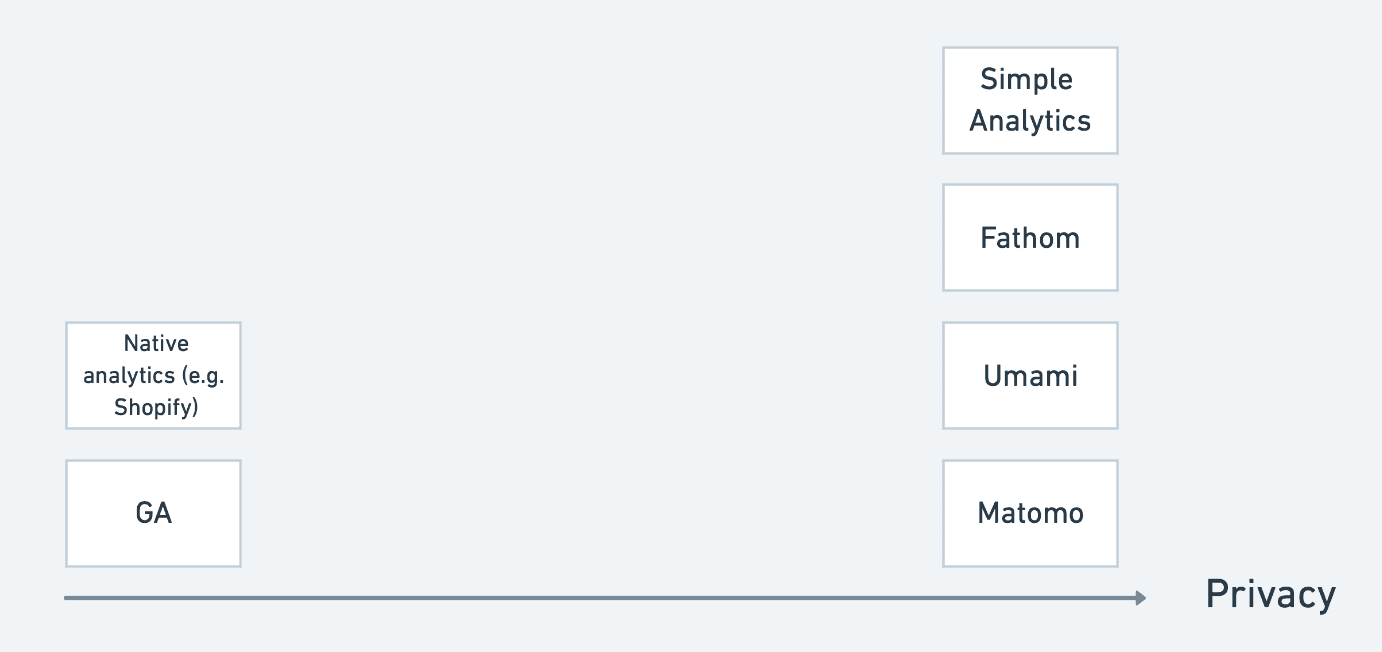Click the word "Analytics" in the top box
The width and height of the screenshot is (1382, 652).
[x=1030, y=121]
